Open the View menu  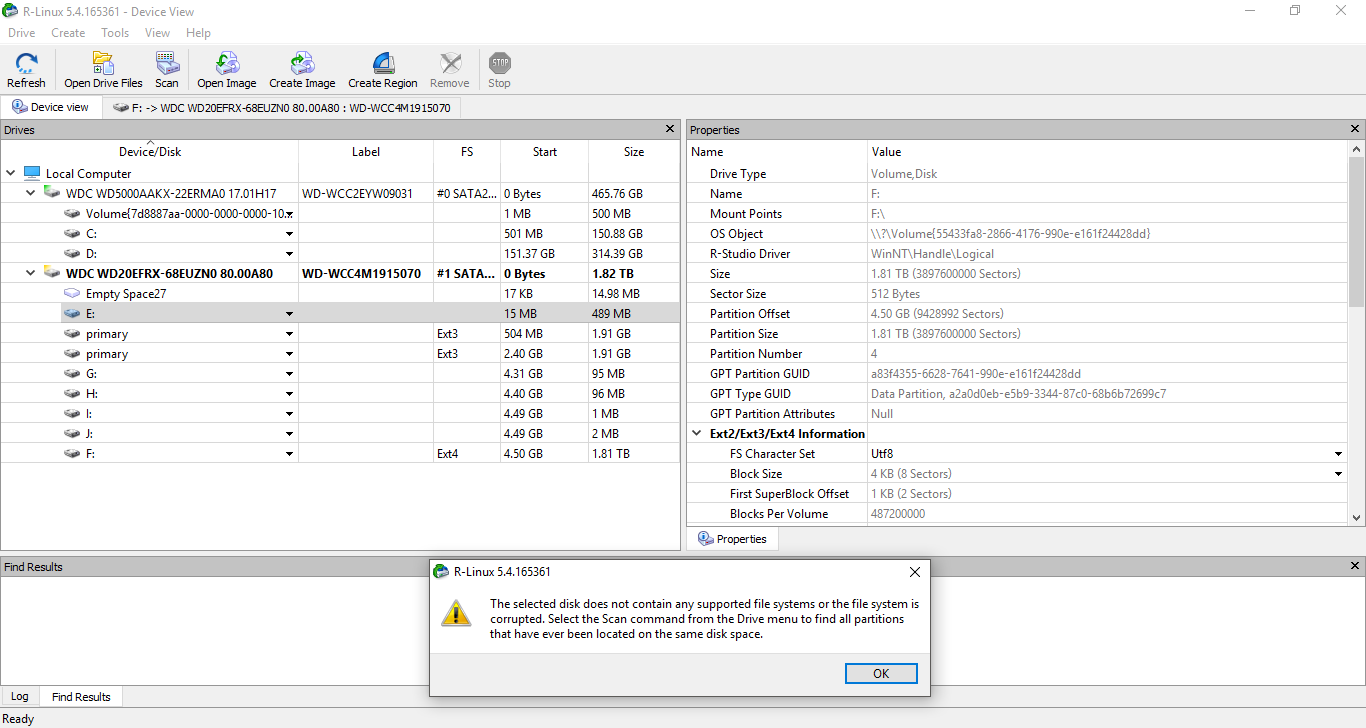(x=157, y=33)
